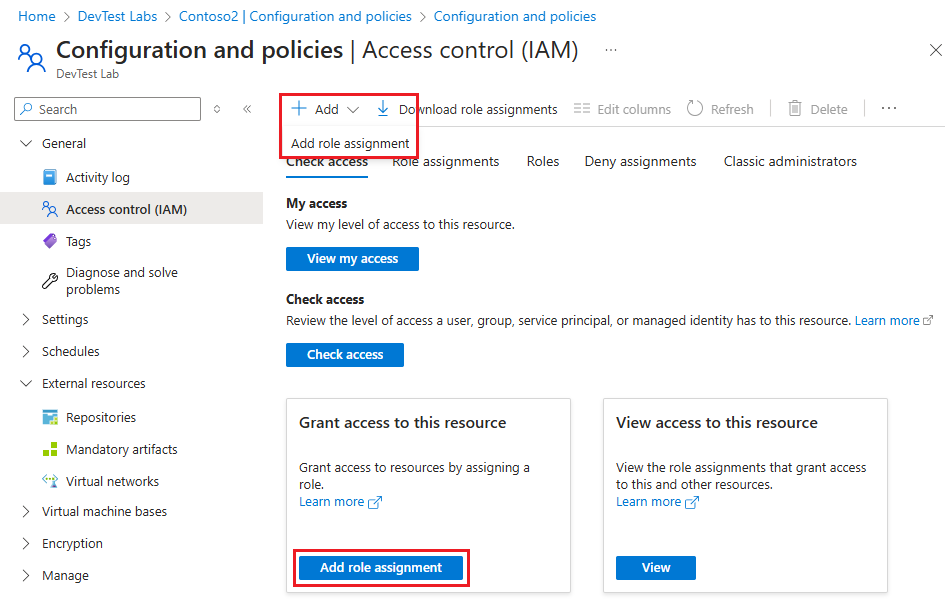Click inside the sidebar search field
Screen dimensions: 945x601
click(x=107, y=109)
